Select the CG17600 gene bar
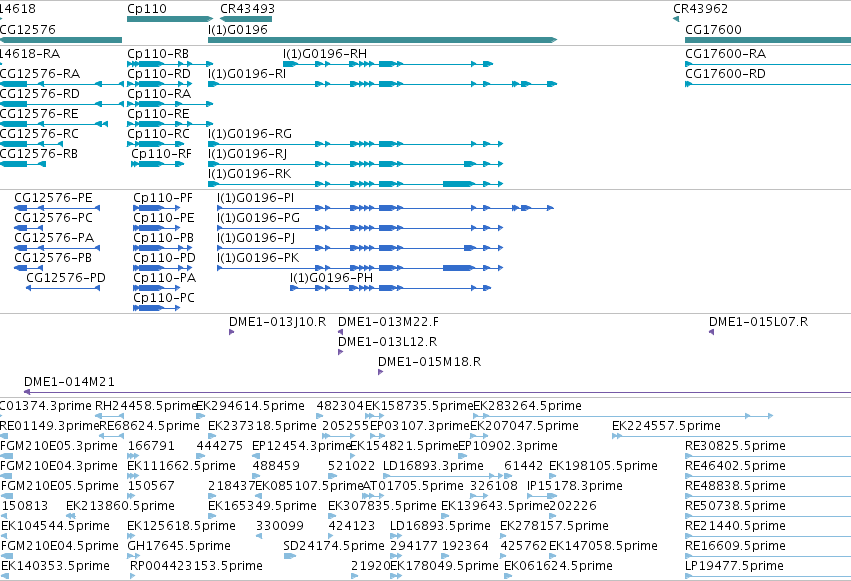Screen dimensions: 851x581 click(768, 40)
